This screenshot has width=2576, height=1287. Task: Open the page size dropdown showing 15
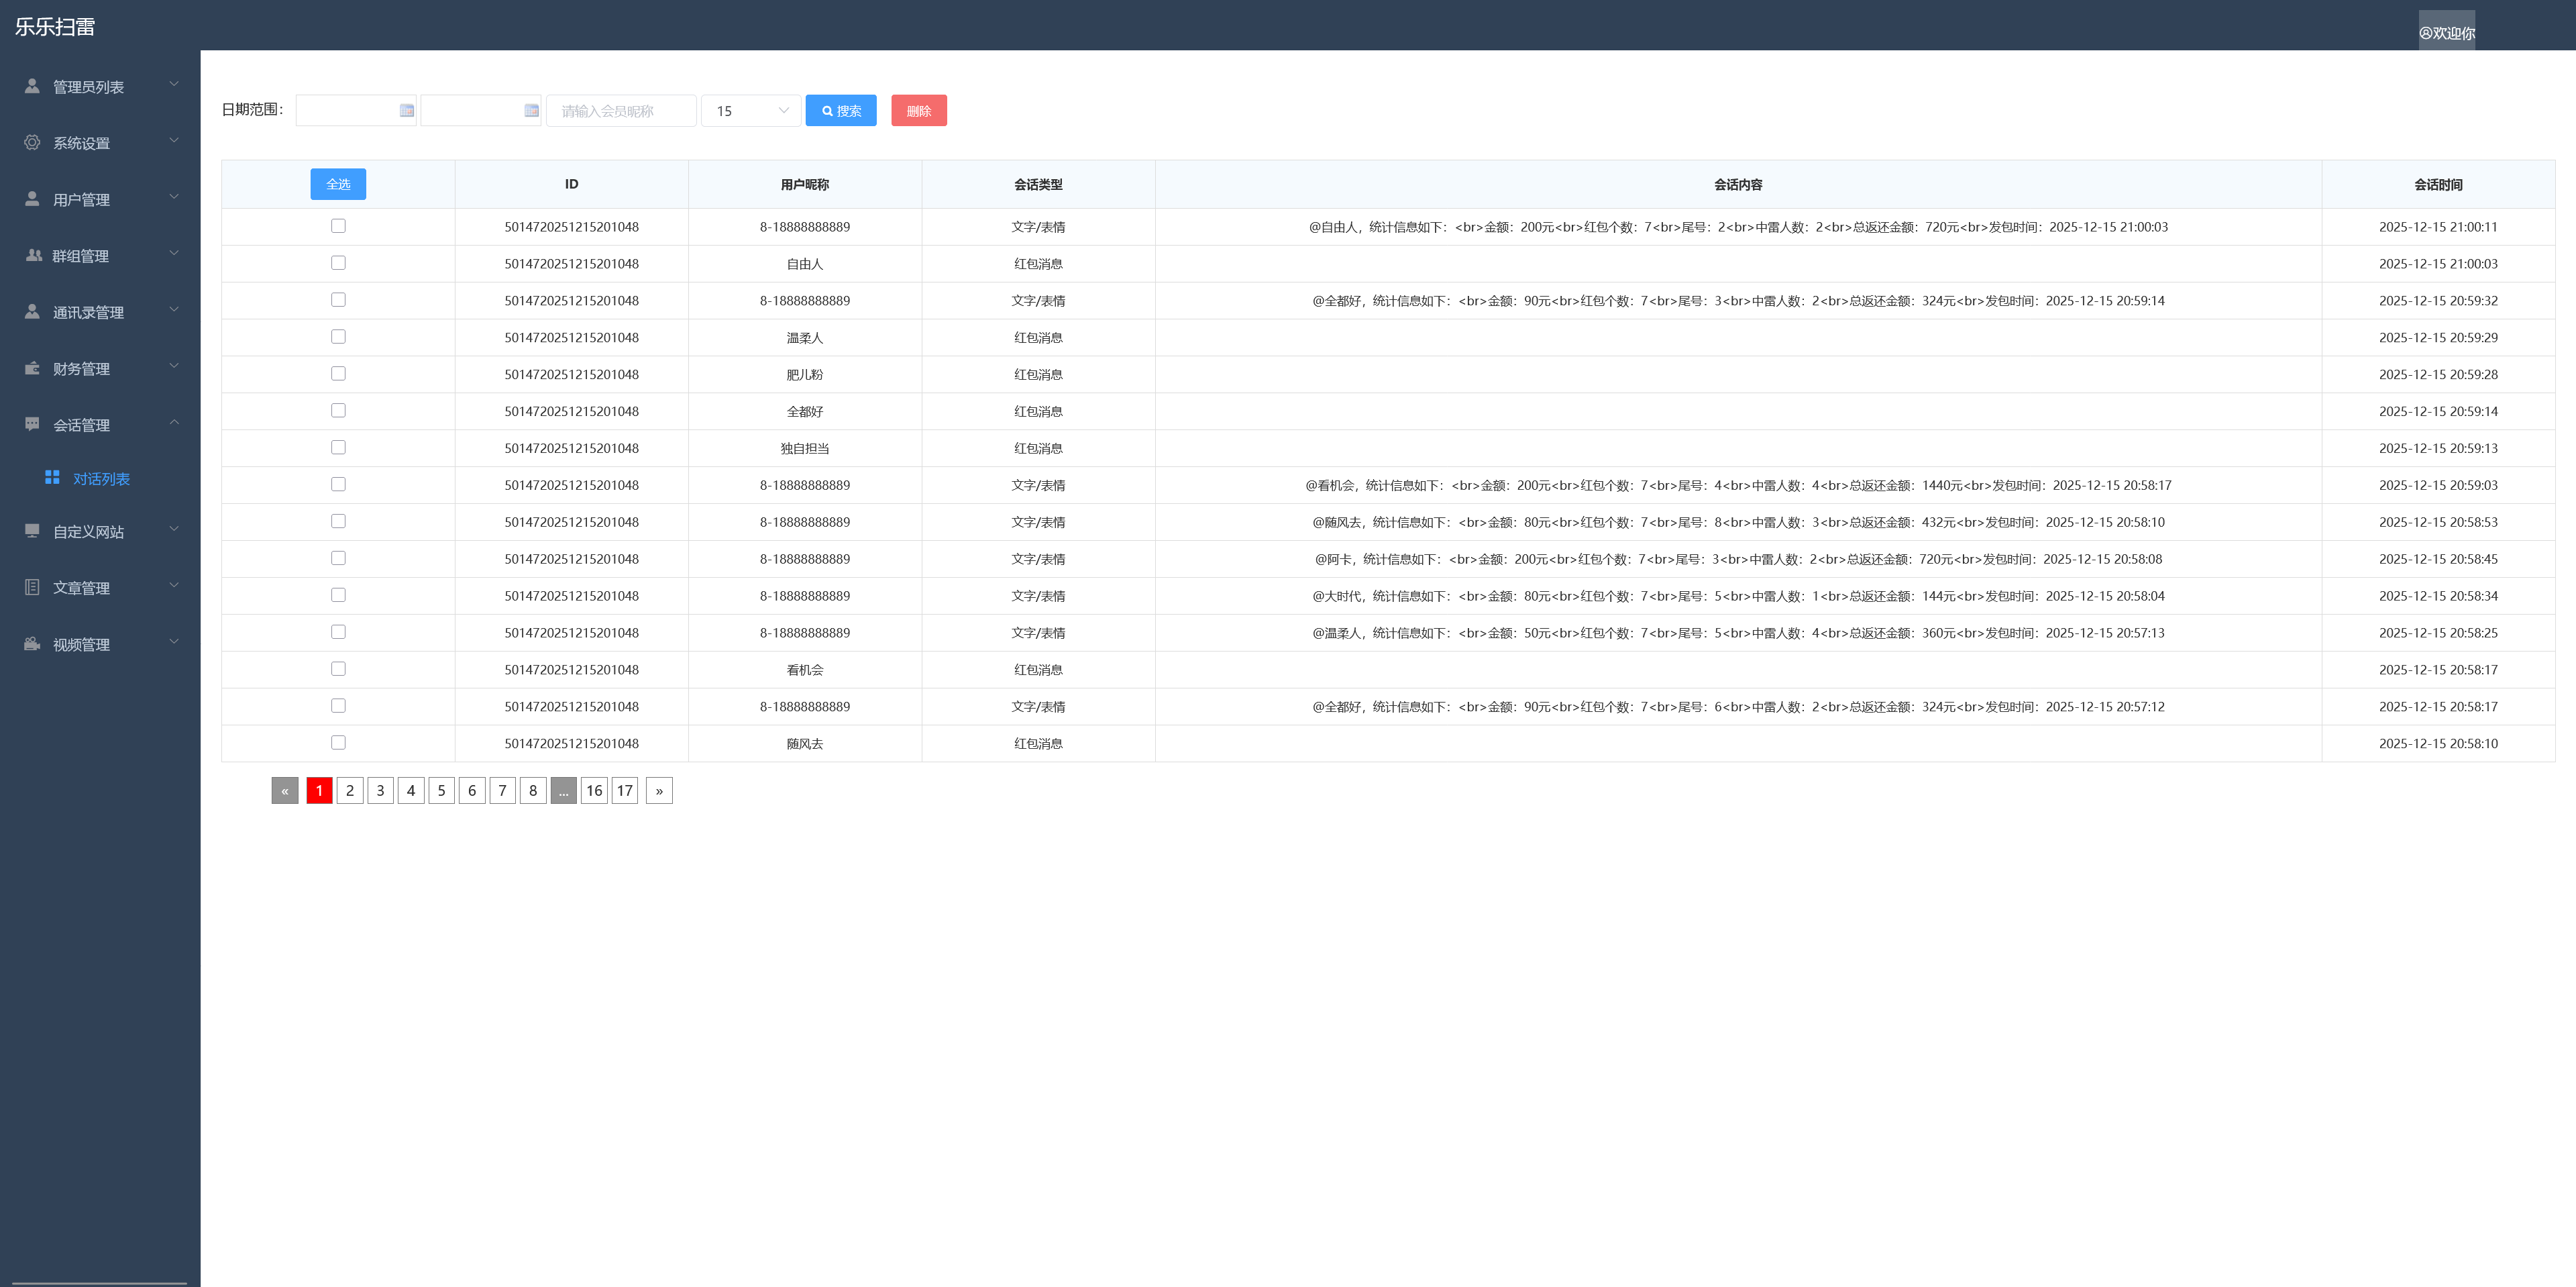pyautogui.click(x=751, y=111)
